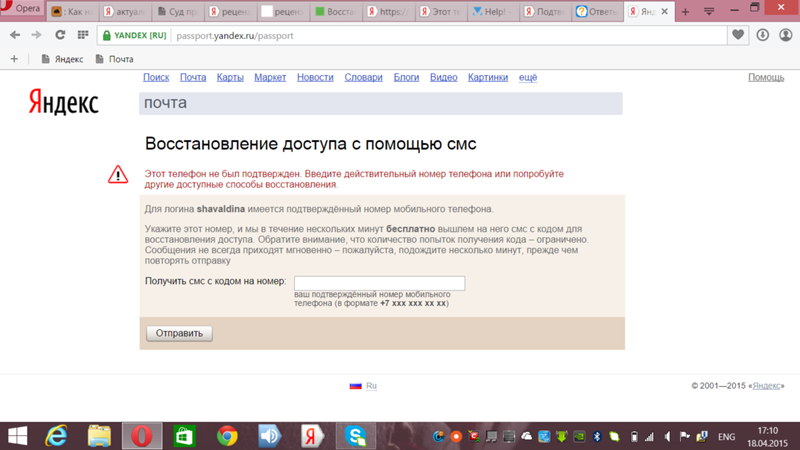Open the Speed Dial grid icon
Viewport: 800px width, 450px height.
pyautogui.click(x=82, y=35)
